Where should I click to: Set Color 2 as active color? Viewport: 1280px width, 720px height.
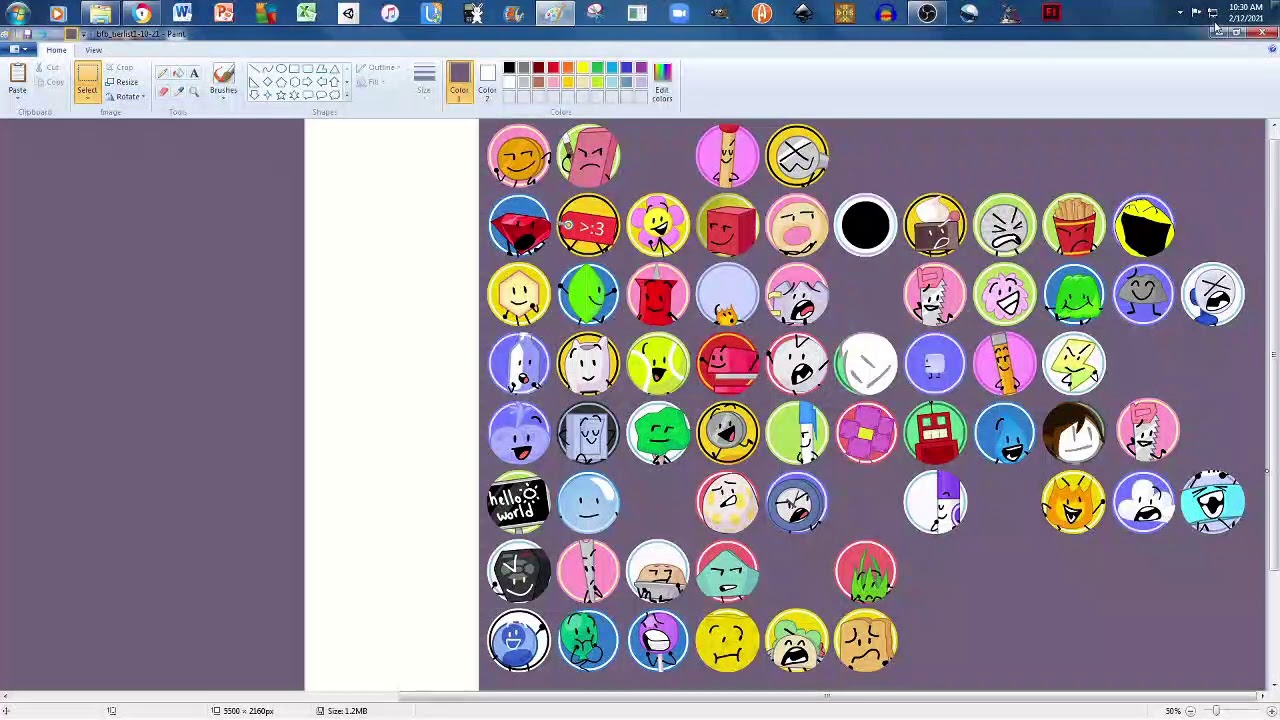pos(487,80)
